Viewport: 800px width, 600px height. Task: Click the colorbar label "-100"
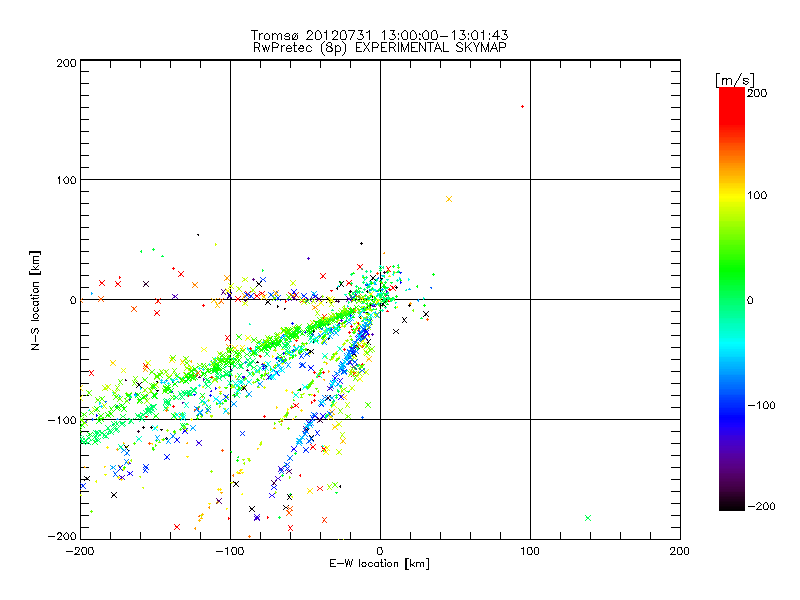click(761, 405)
